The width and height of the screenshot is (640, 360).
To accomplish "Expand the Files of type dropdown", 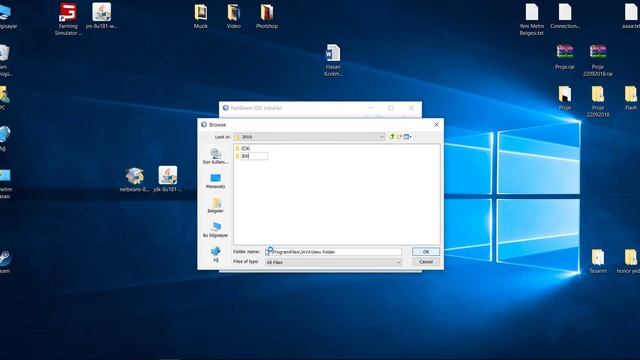I will [398, 262].
